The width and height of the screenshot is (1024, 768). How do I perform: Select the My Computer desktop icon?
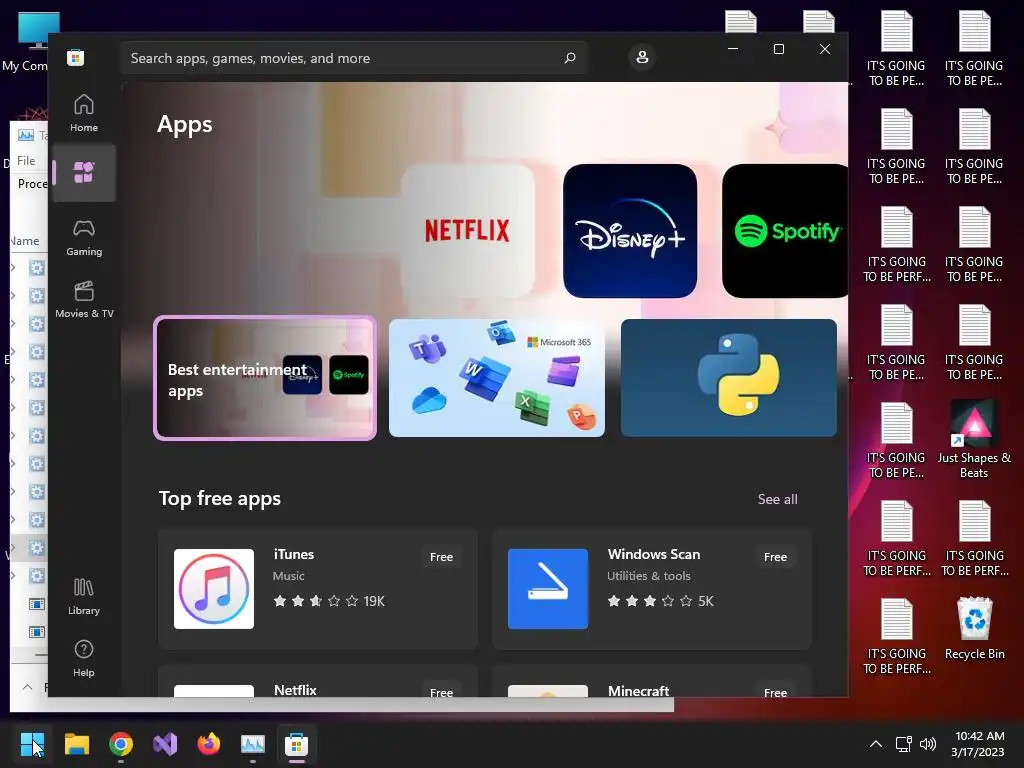pos(29,42)
